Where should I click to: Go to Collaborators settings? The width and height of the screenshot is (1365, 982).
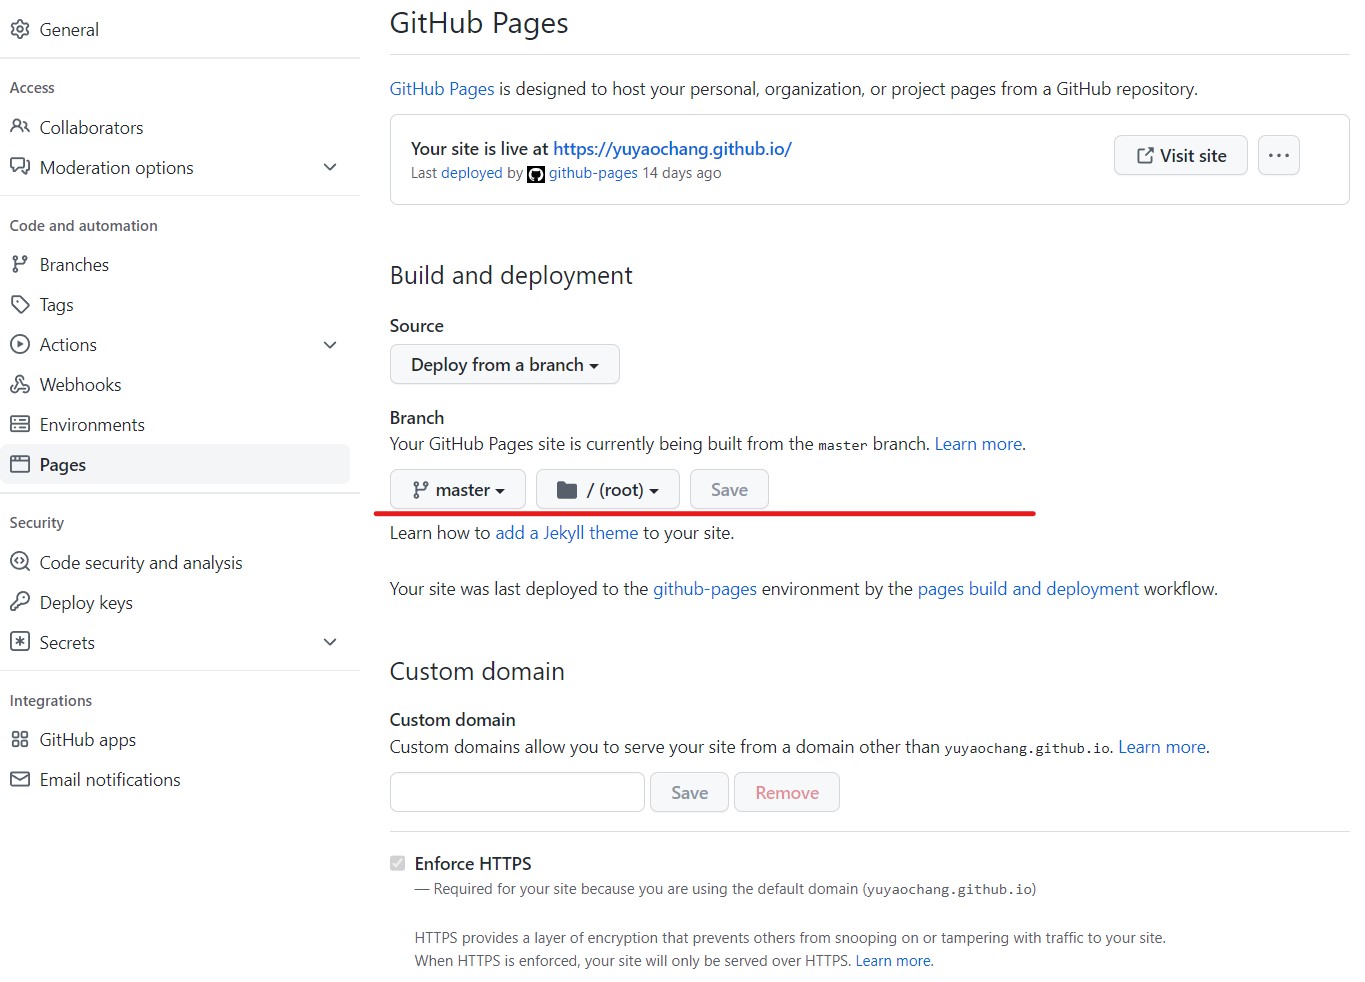[x=175, y=127]
